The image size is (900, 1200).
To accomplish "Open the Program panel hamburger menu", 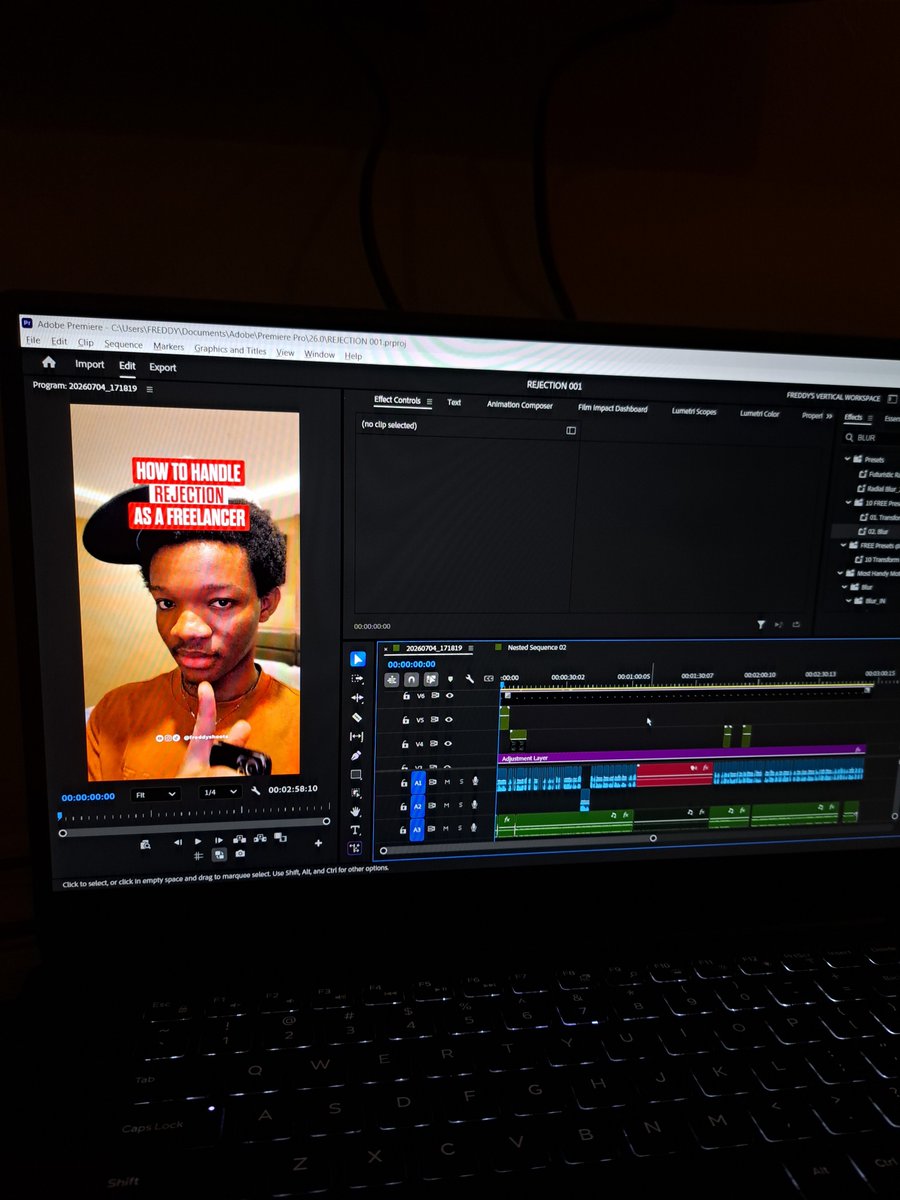I will [149, 388].
